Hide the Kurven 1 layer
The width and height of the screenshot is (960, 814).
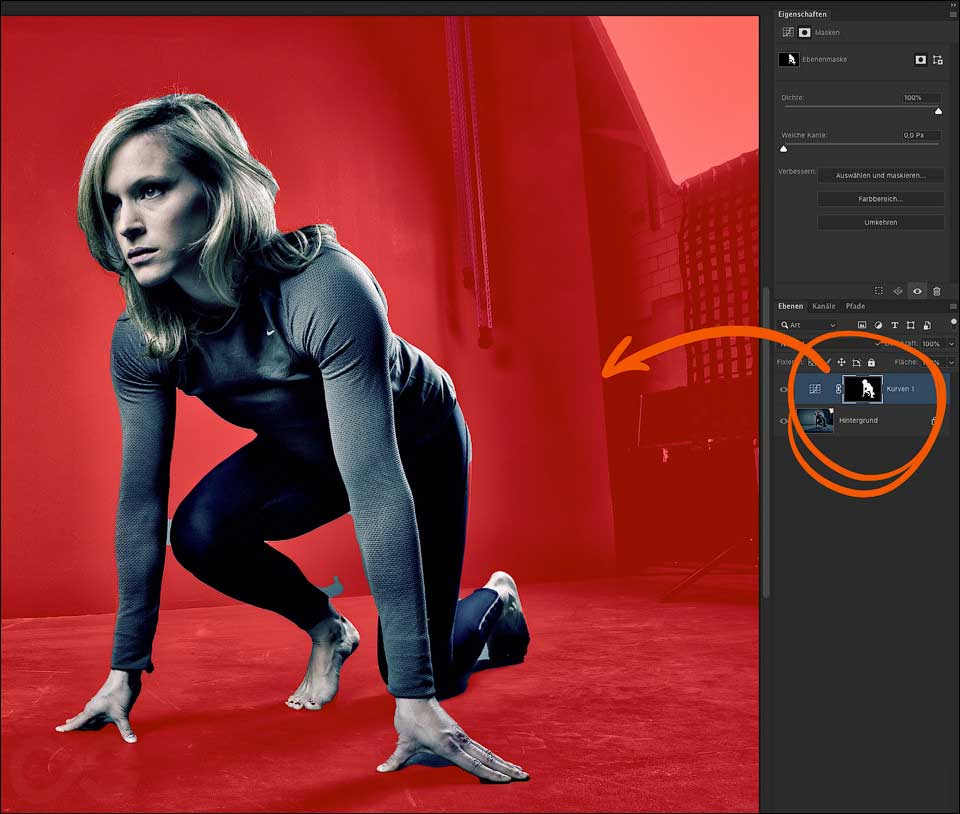point(783,389)
